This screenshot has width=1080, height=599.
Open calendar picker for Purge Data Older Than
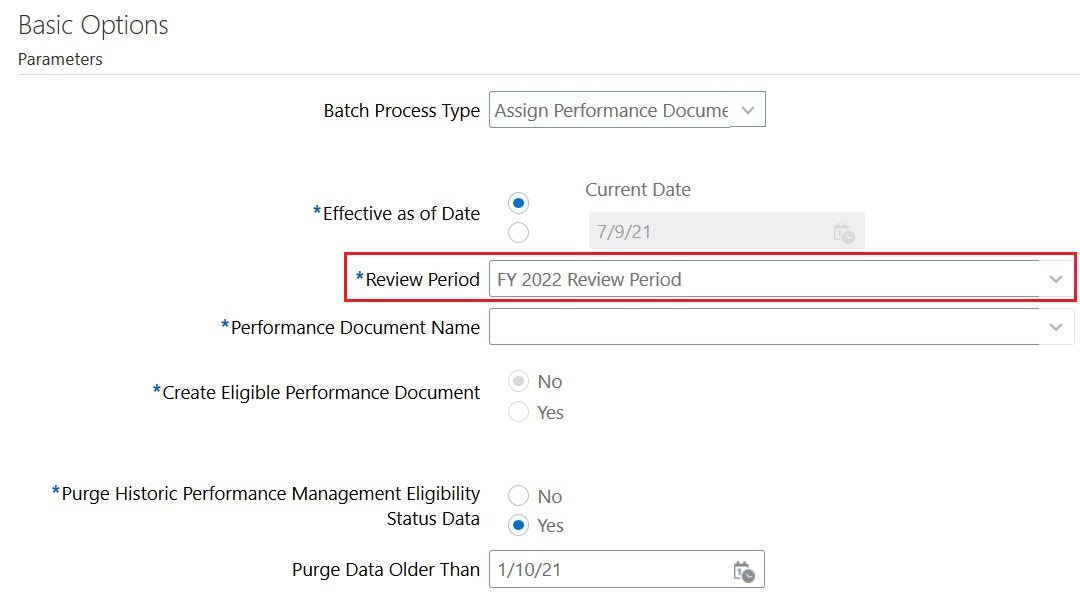pyautogui.click(x=744, y=571)
